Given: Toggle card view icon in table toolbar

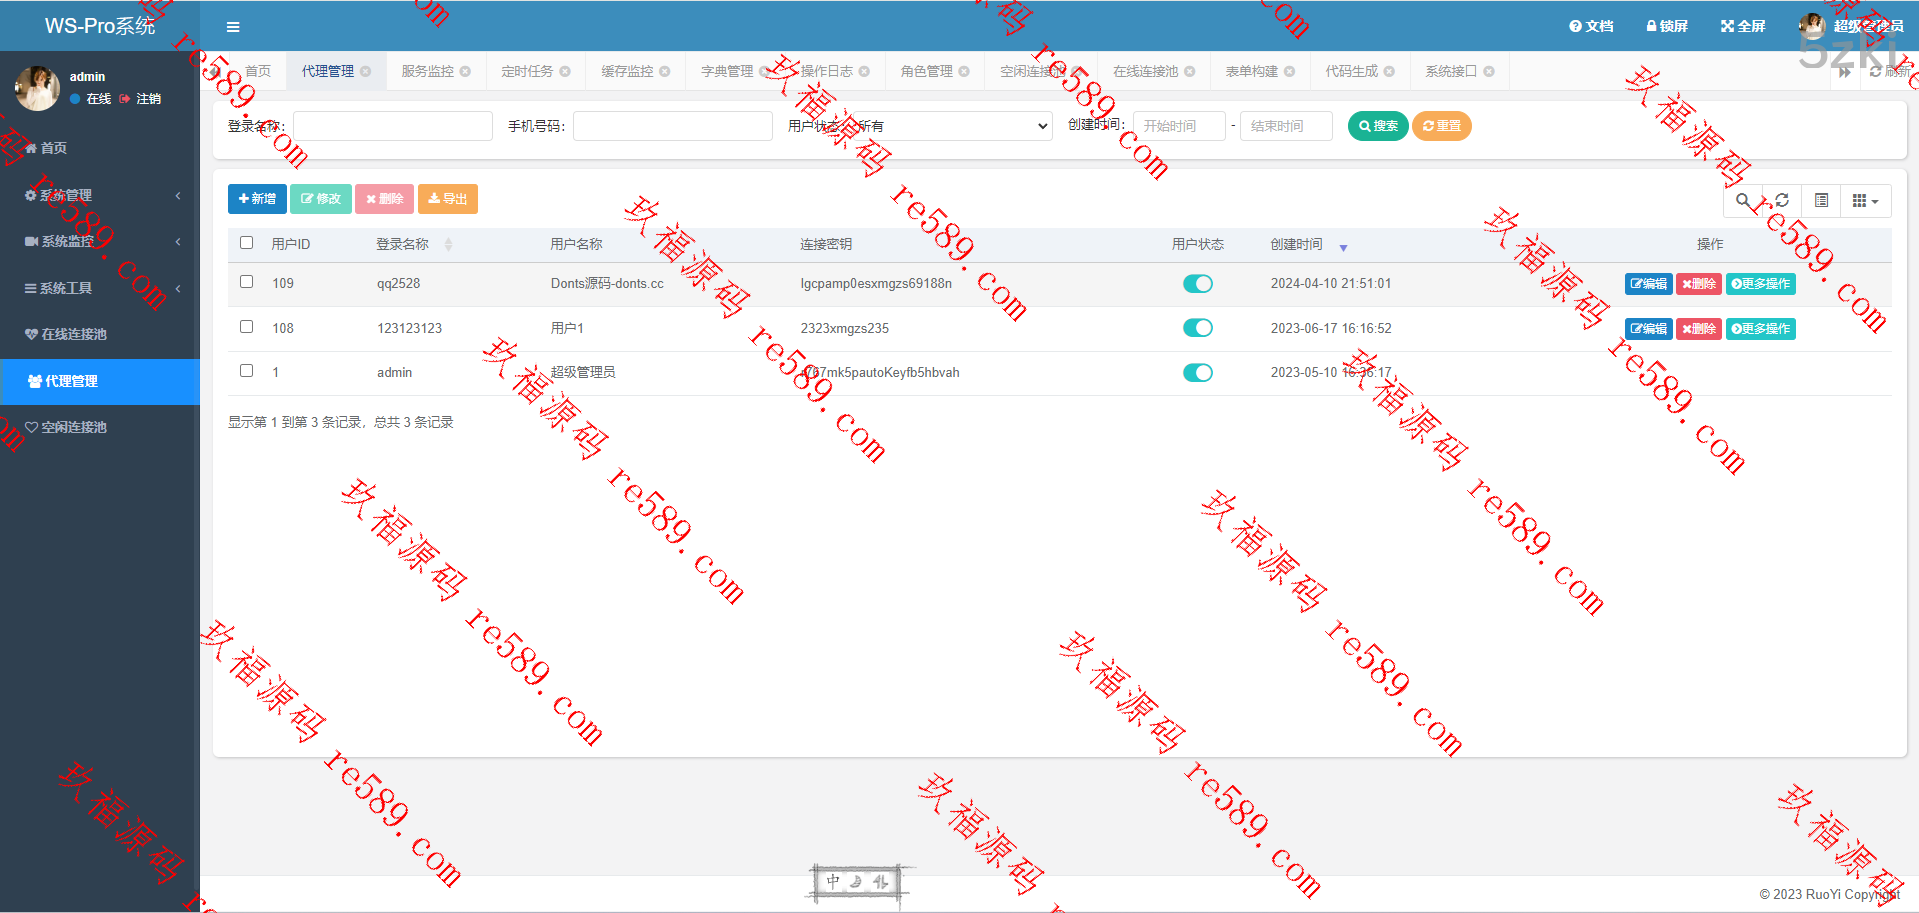Looking at the screenshot, I should [1821, 201].
